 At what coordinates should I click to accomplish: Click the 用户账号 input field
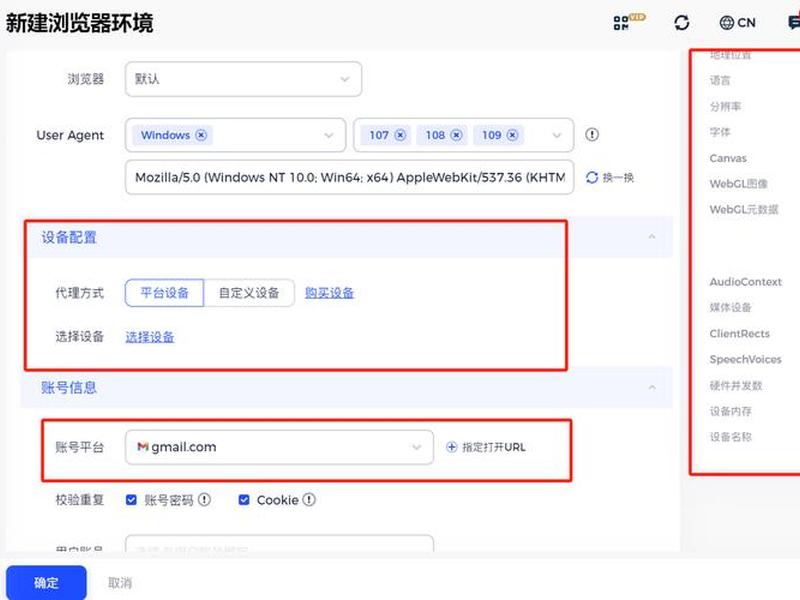pyautogui.click(x=279, y=544)
